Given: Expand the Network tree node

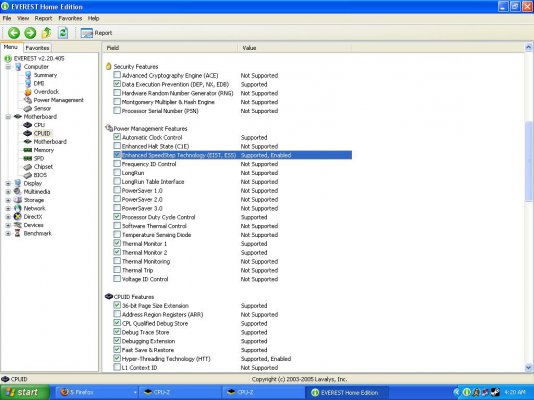Looking at the screenshot, I should pos(8,208).
